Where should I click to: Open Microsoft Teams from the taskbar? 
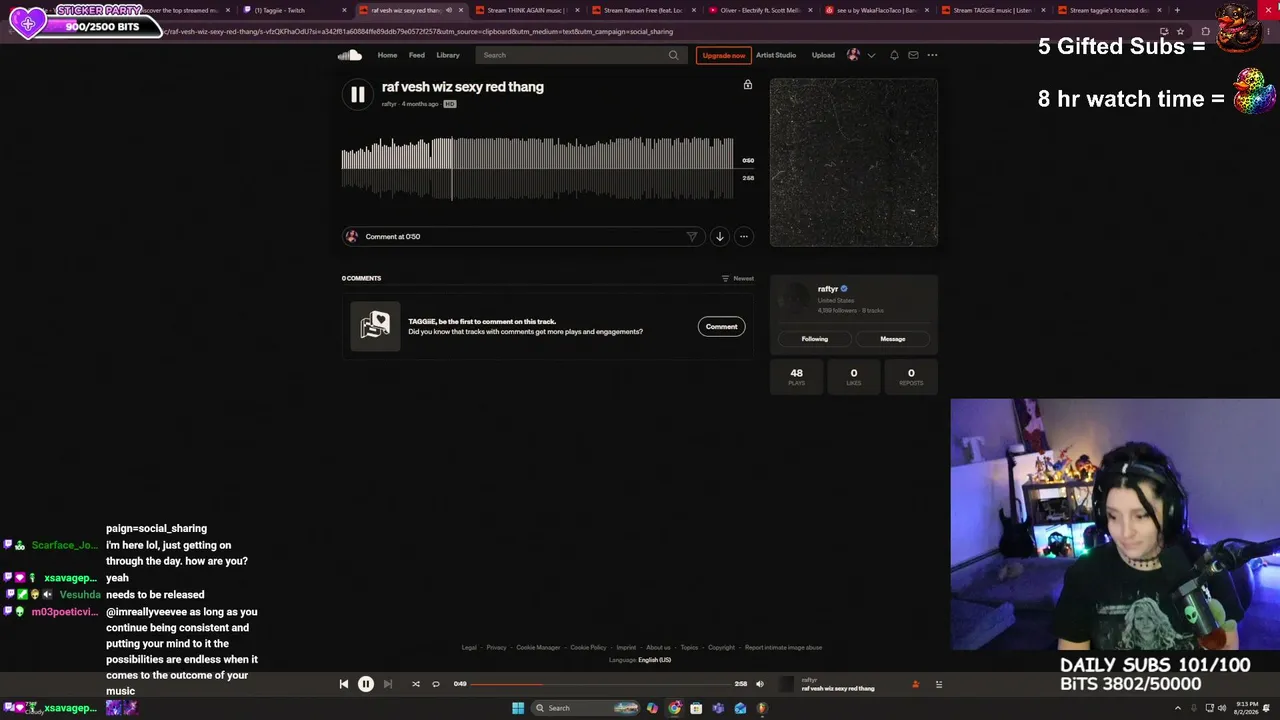718,708
